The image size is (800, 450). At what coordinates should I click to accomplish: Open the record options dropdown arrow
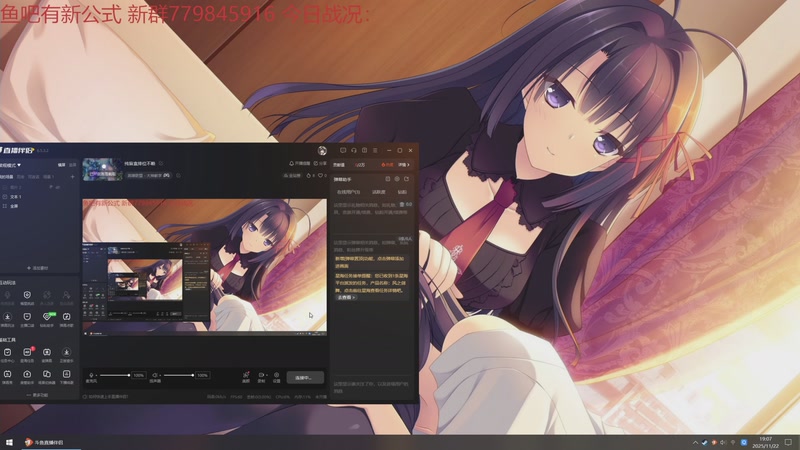click(266, 375)
